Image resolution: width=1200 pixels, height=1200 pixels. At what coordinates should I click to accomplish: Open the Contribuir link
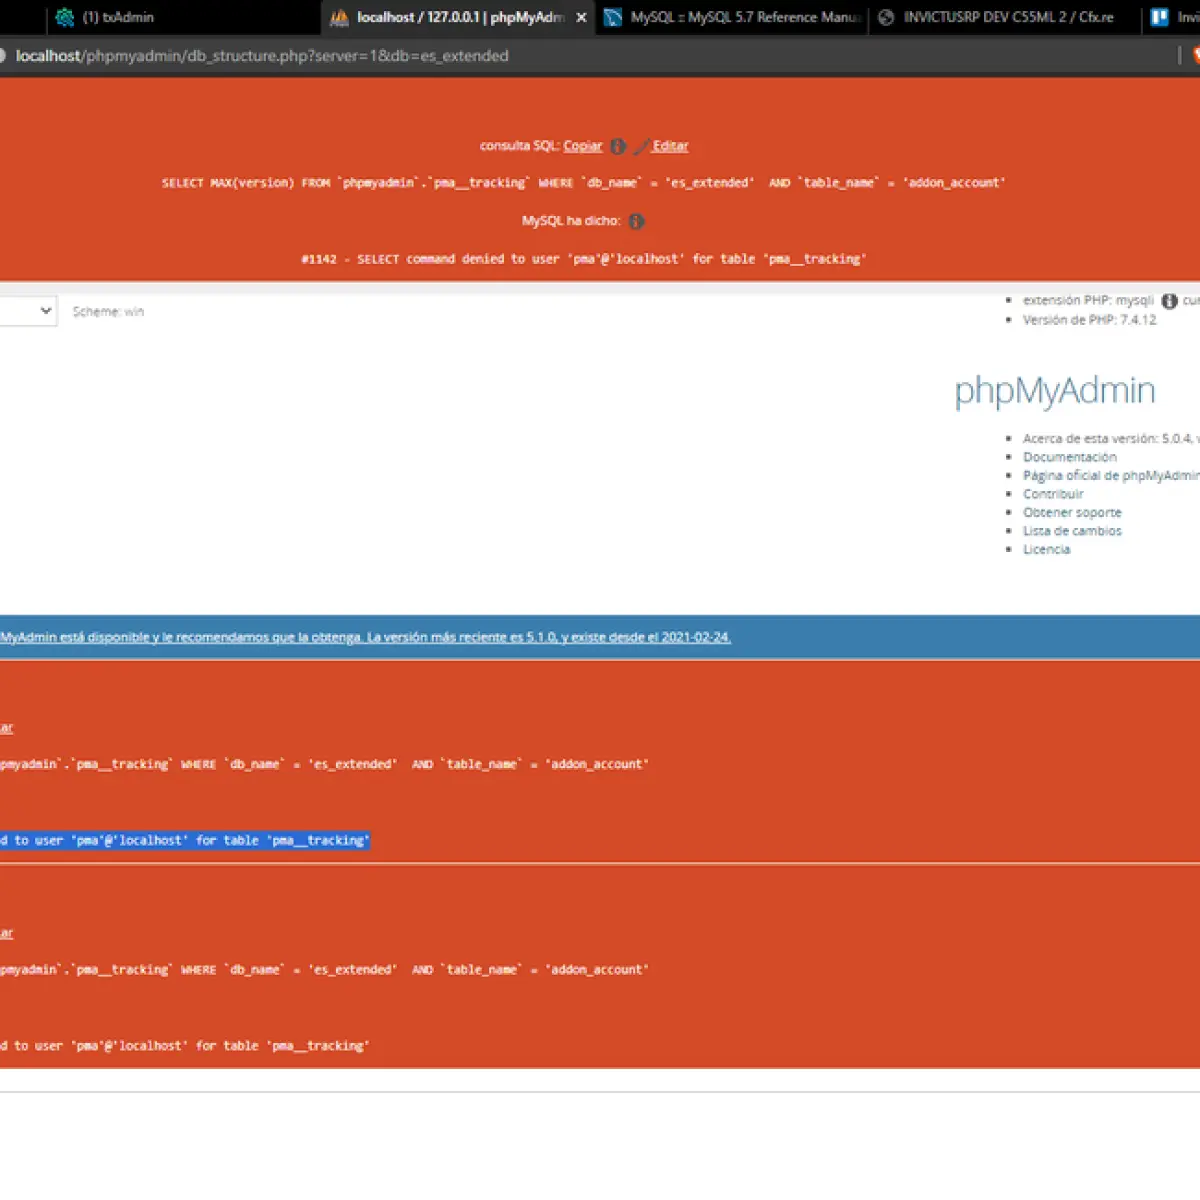pyautogui.click(x=1053, y=494)
